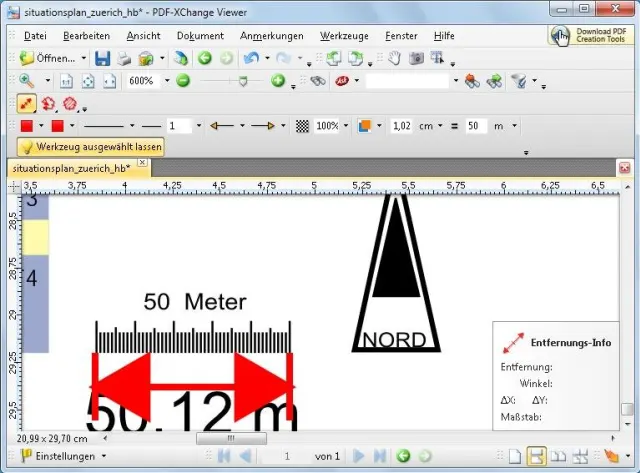
Task: Click the red OCR icon
Action: click(x=342, y=81)
